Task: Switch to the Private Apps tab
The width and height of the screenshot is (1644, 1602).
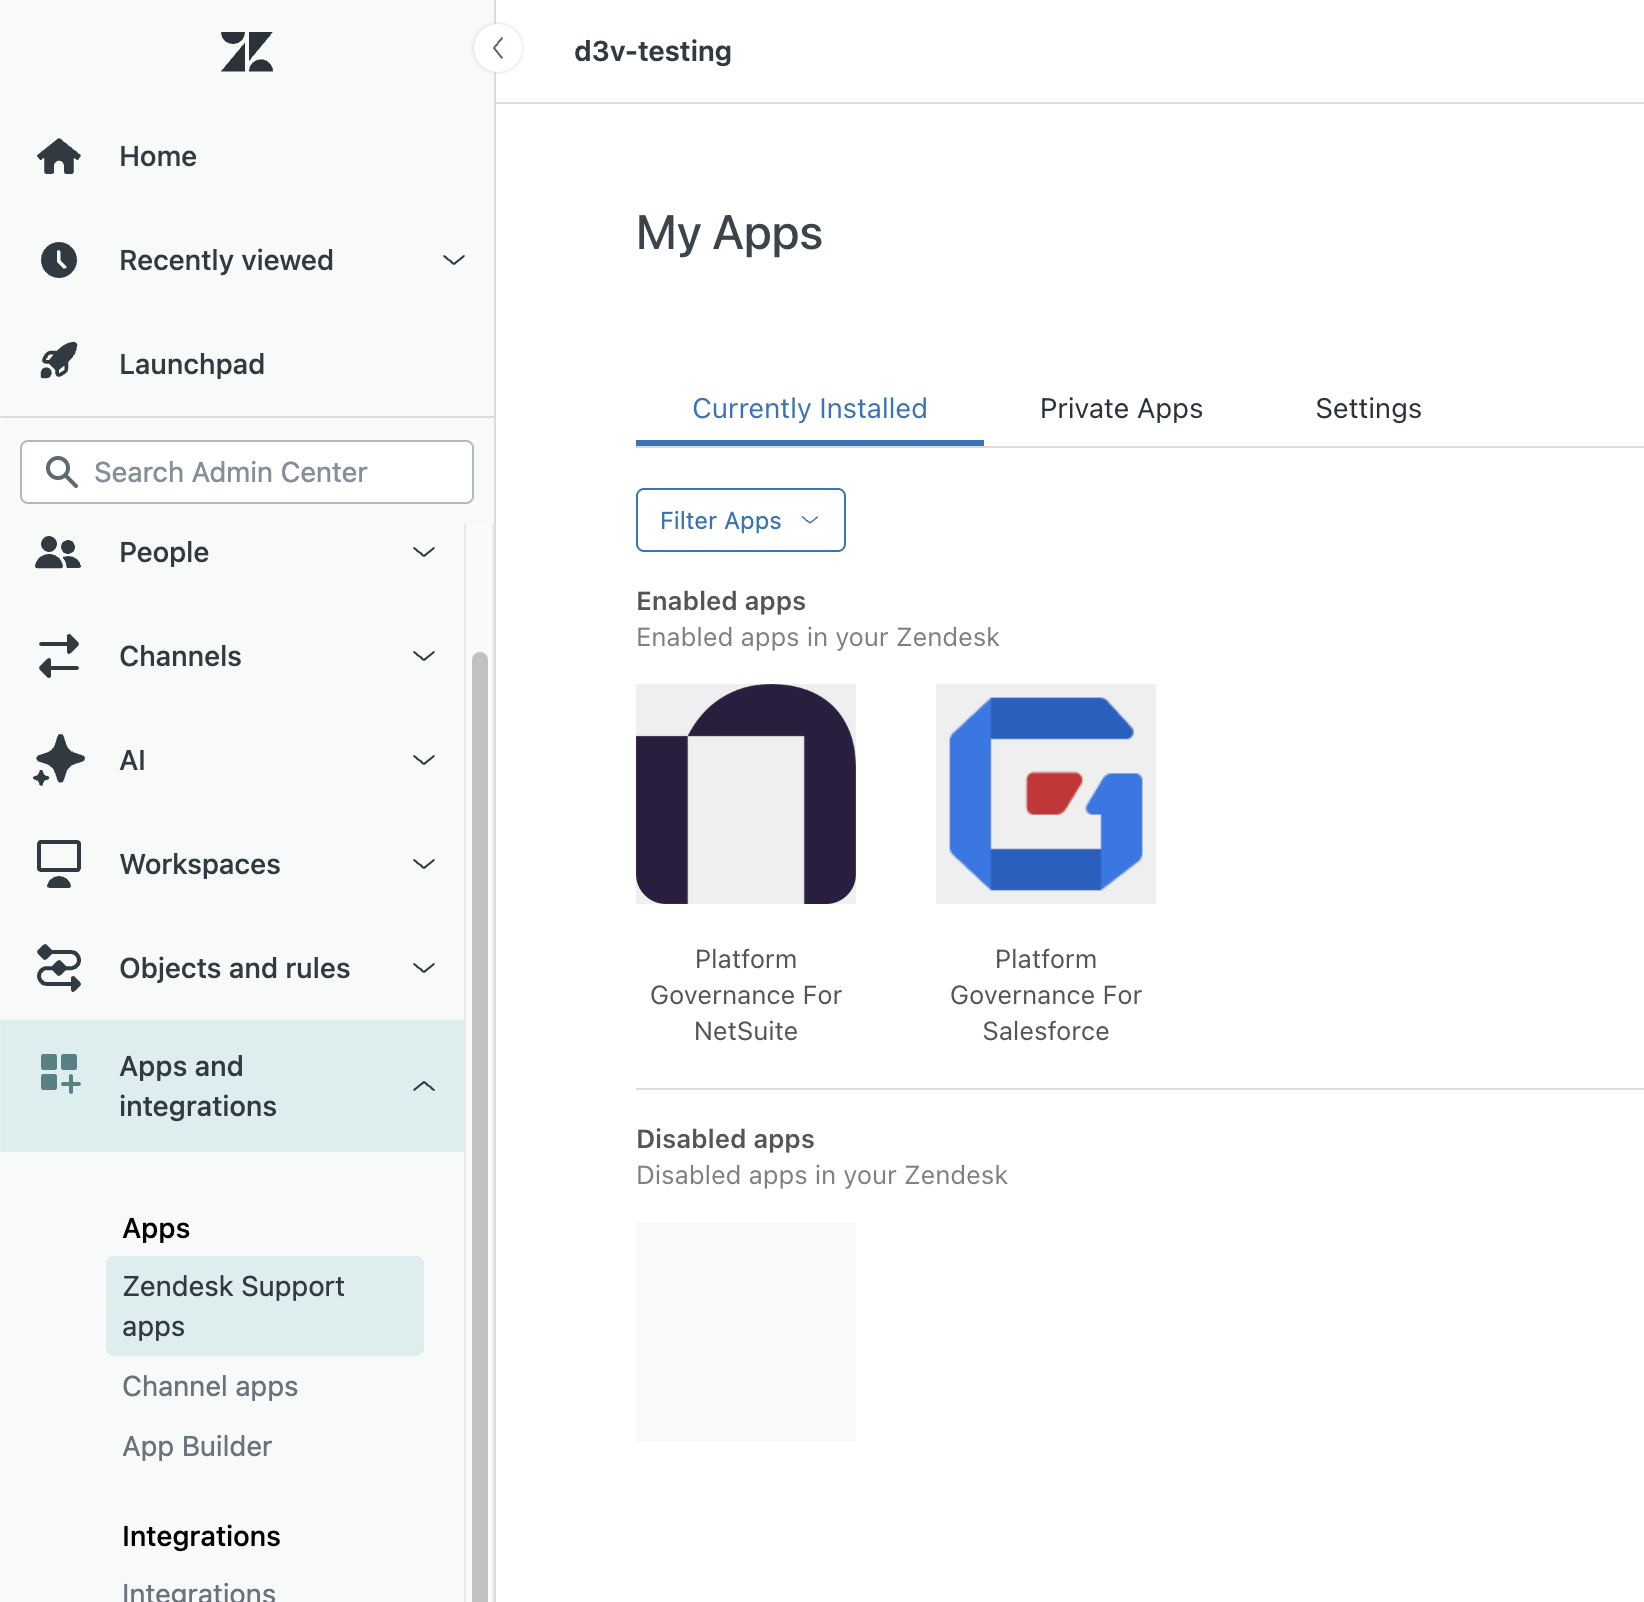Action: [x=1120, y=408]
